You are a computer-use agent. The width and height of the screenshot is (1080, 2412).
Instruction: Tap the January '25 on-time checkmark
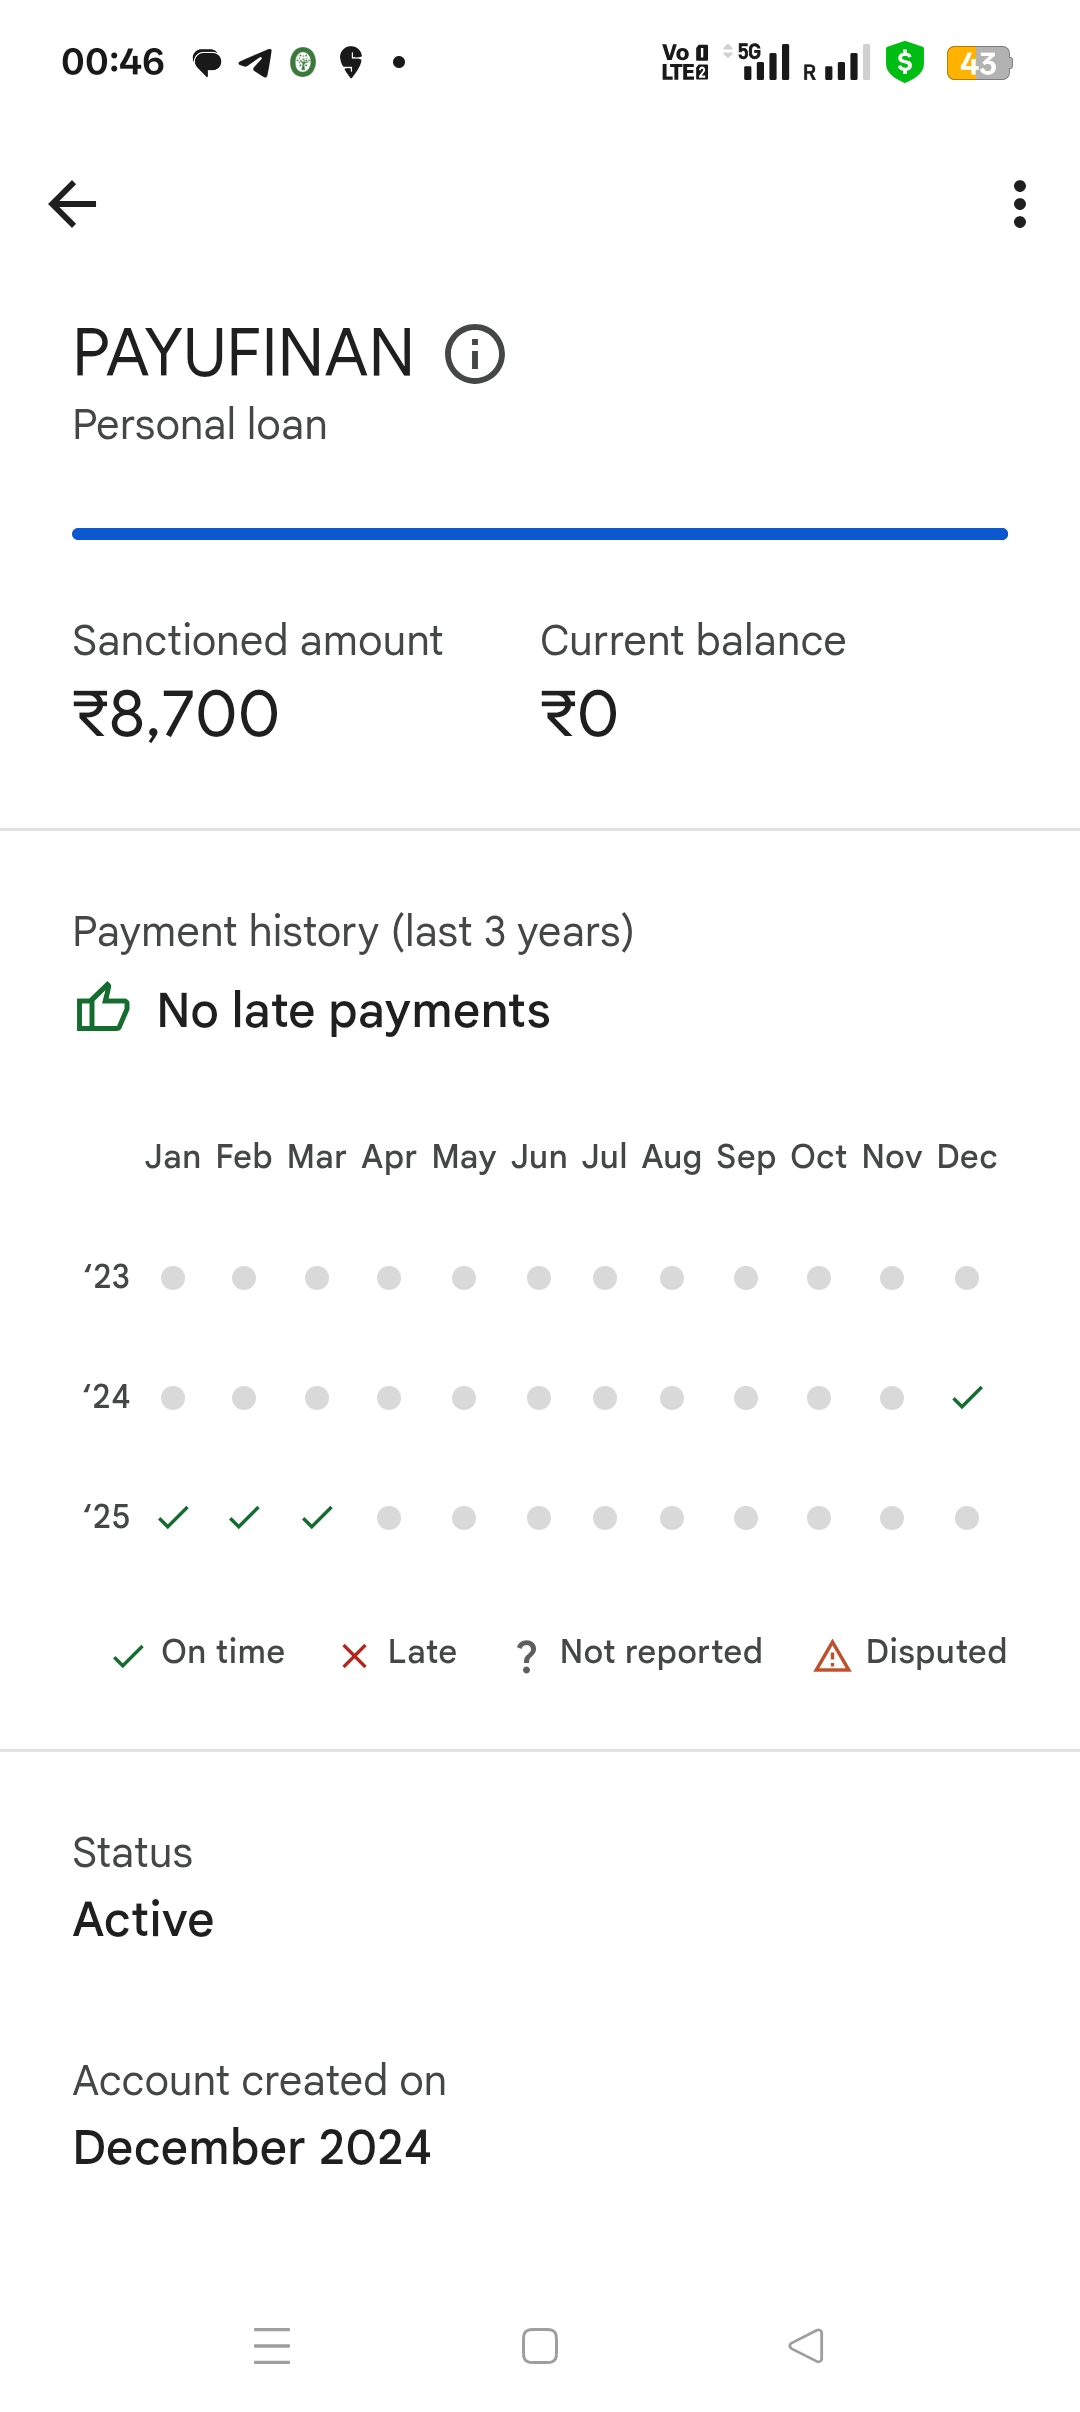[173, 1517]
